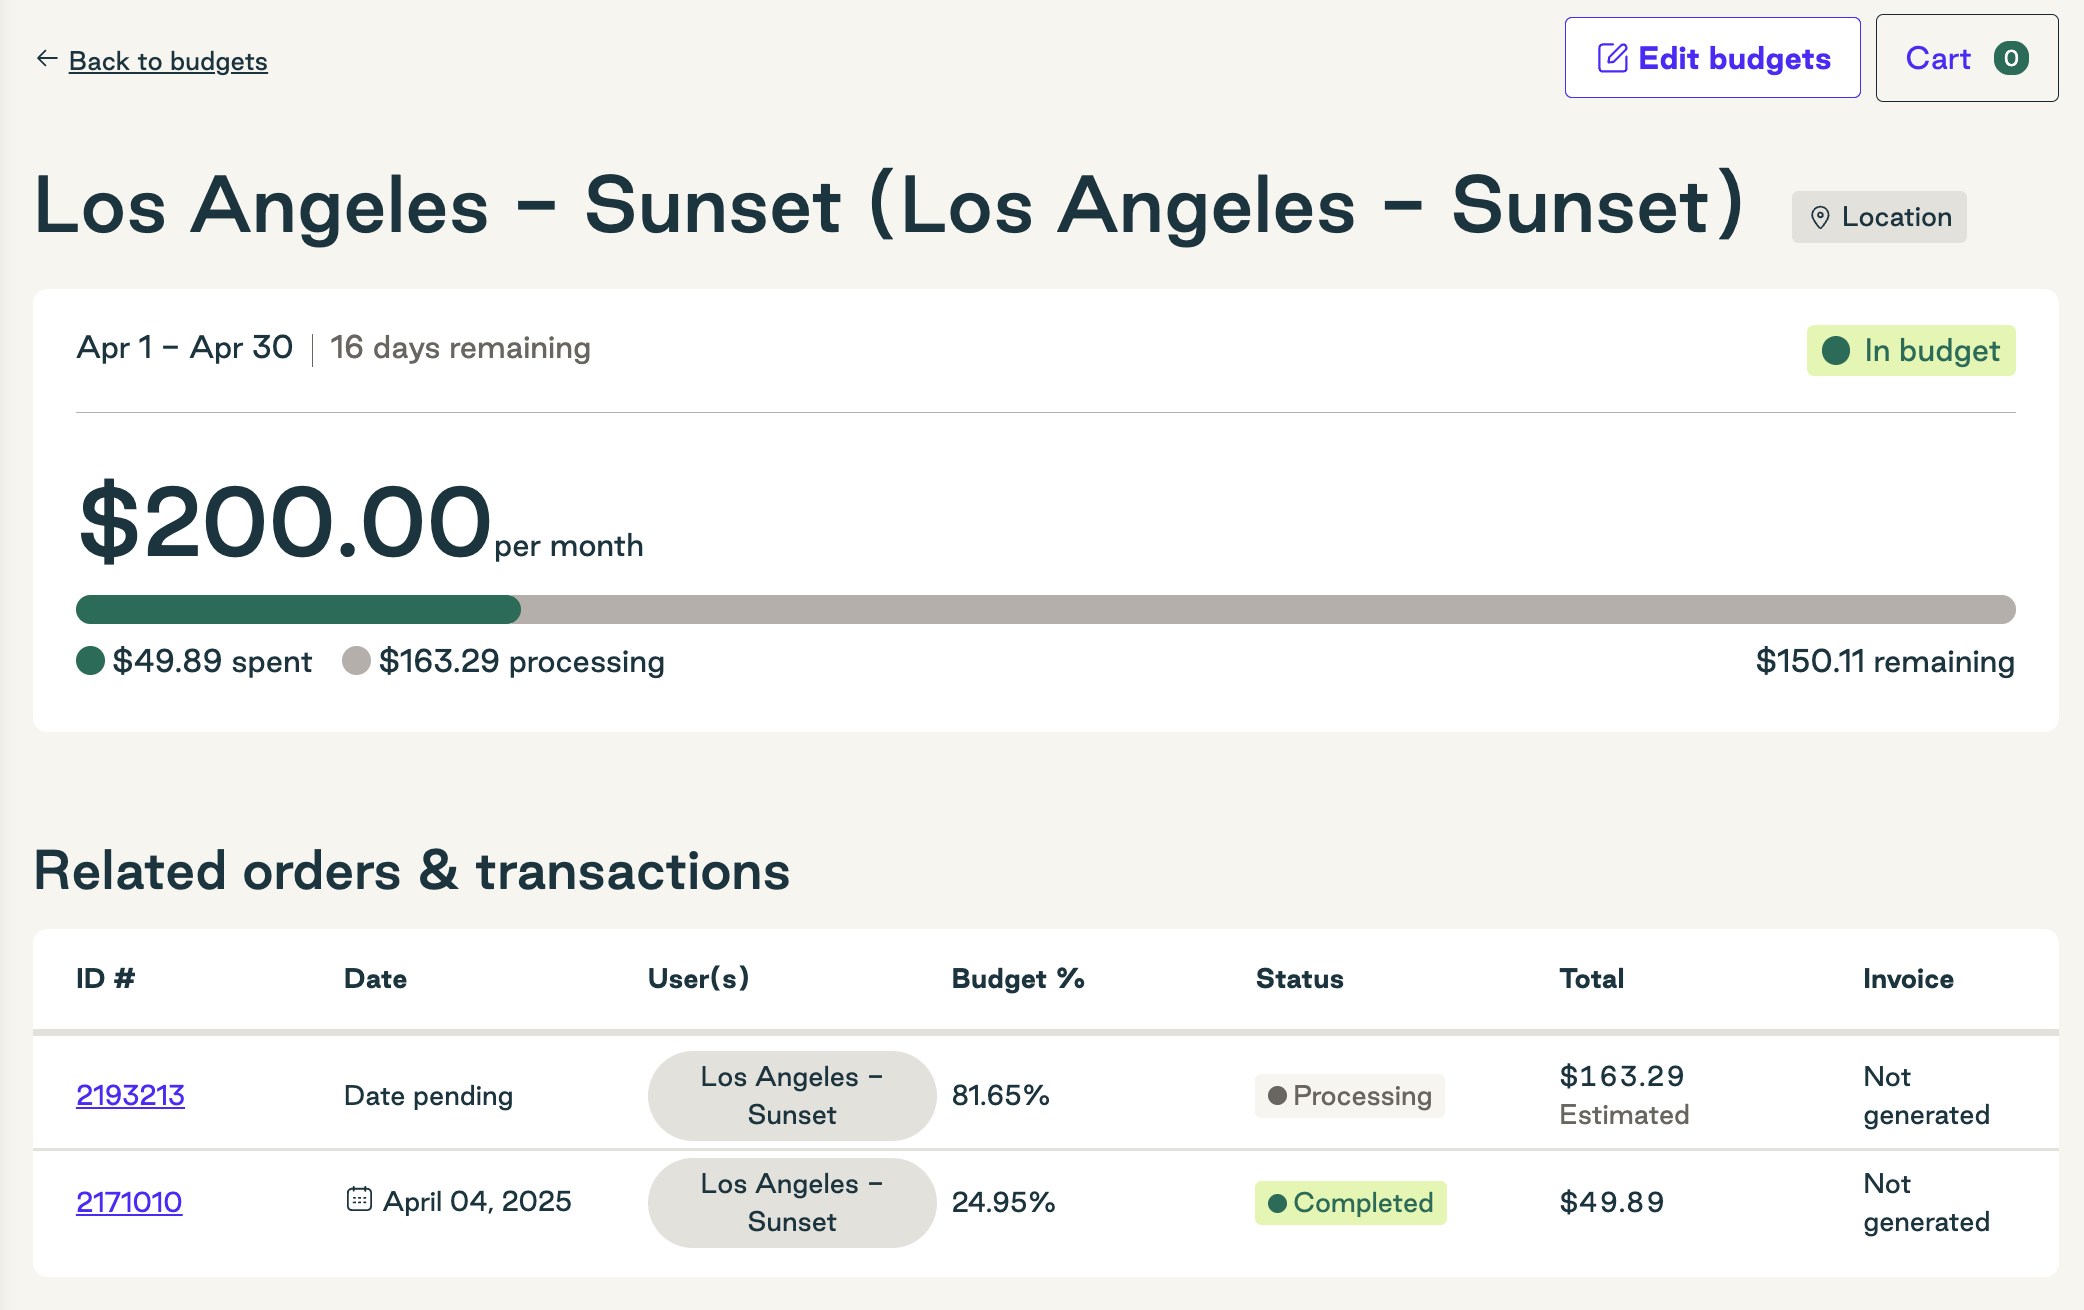The height and width of the screenshot is (1310, 2084).
Task: Click the Invoice column header
Action: click(x=1908, y=979)
